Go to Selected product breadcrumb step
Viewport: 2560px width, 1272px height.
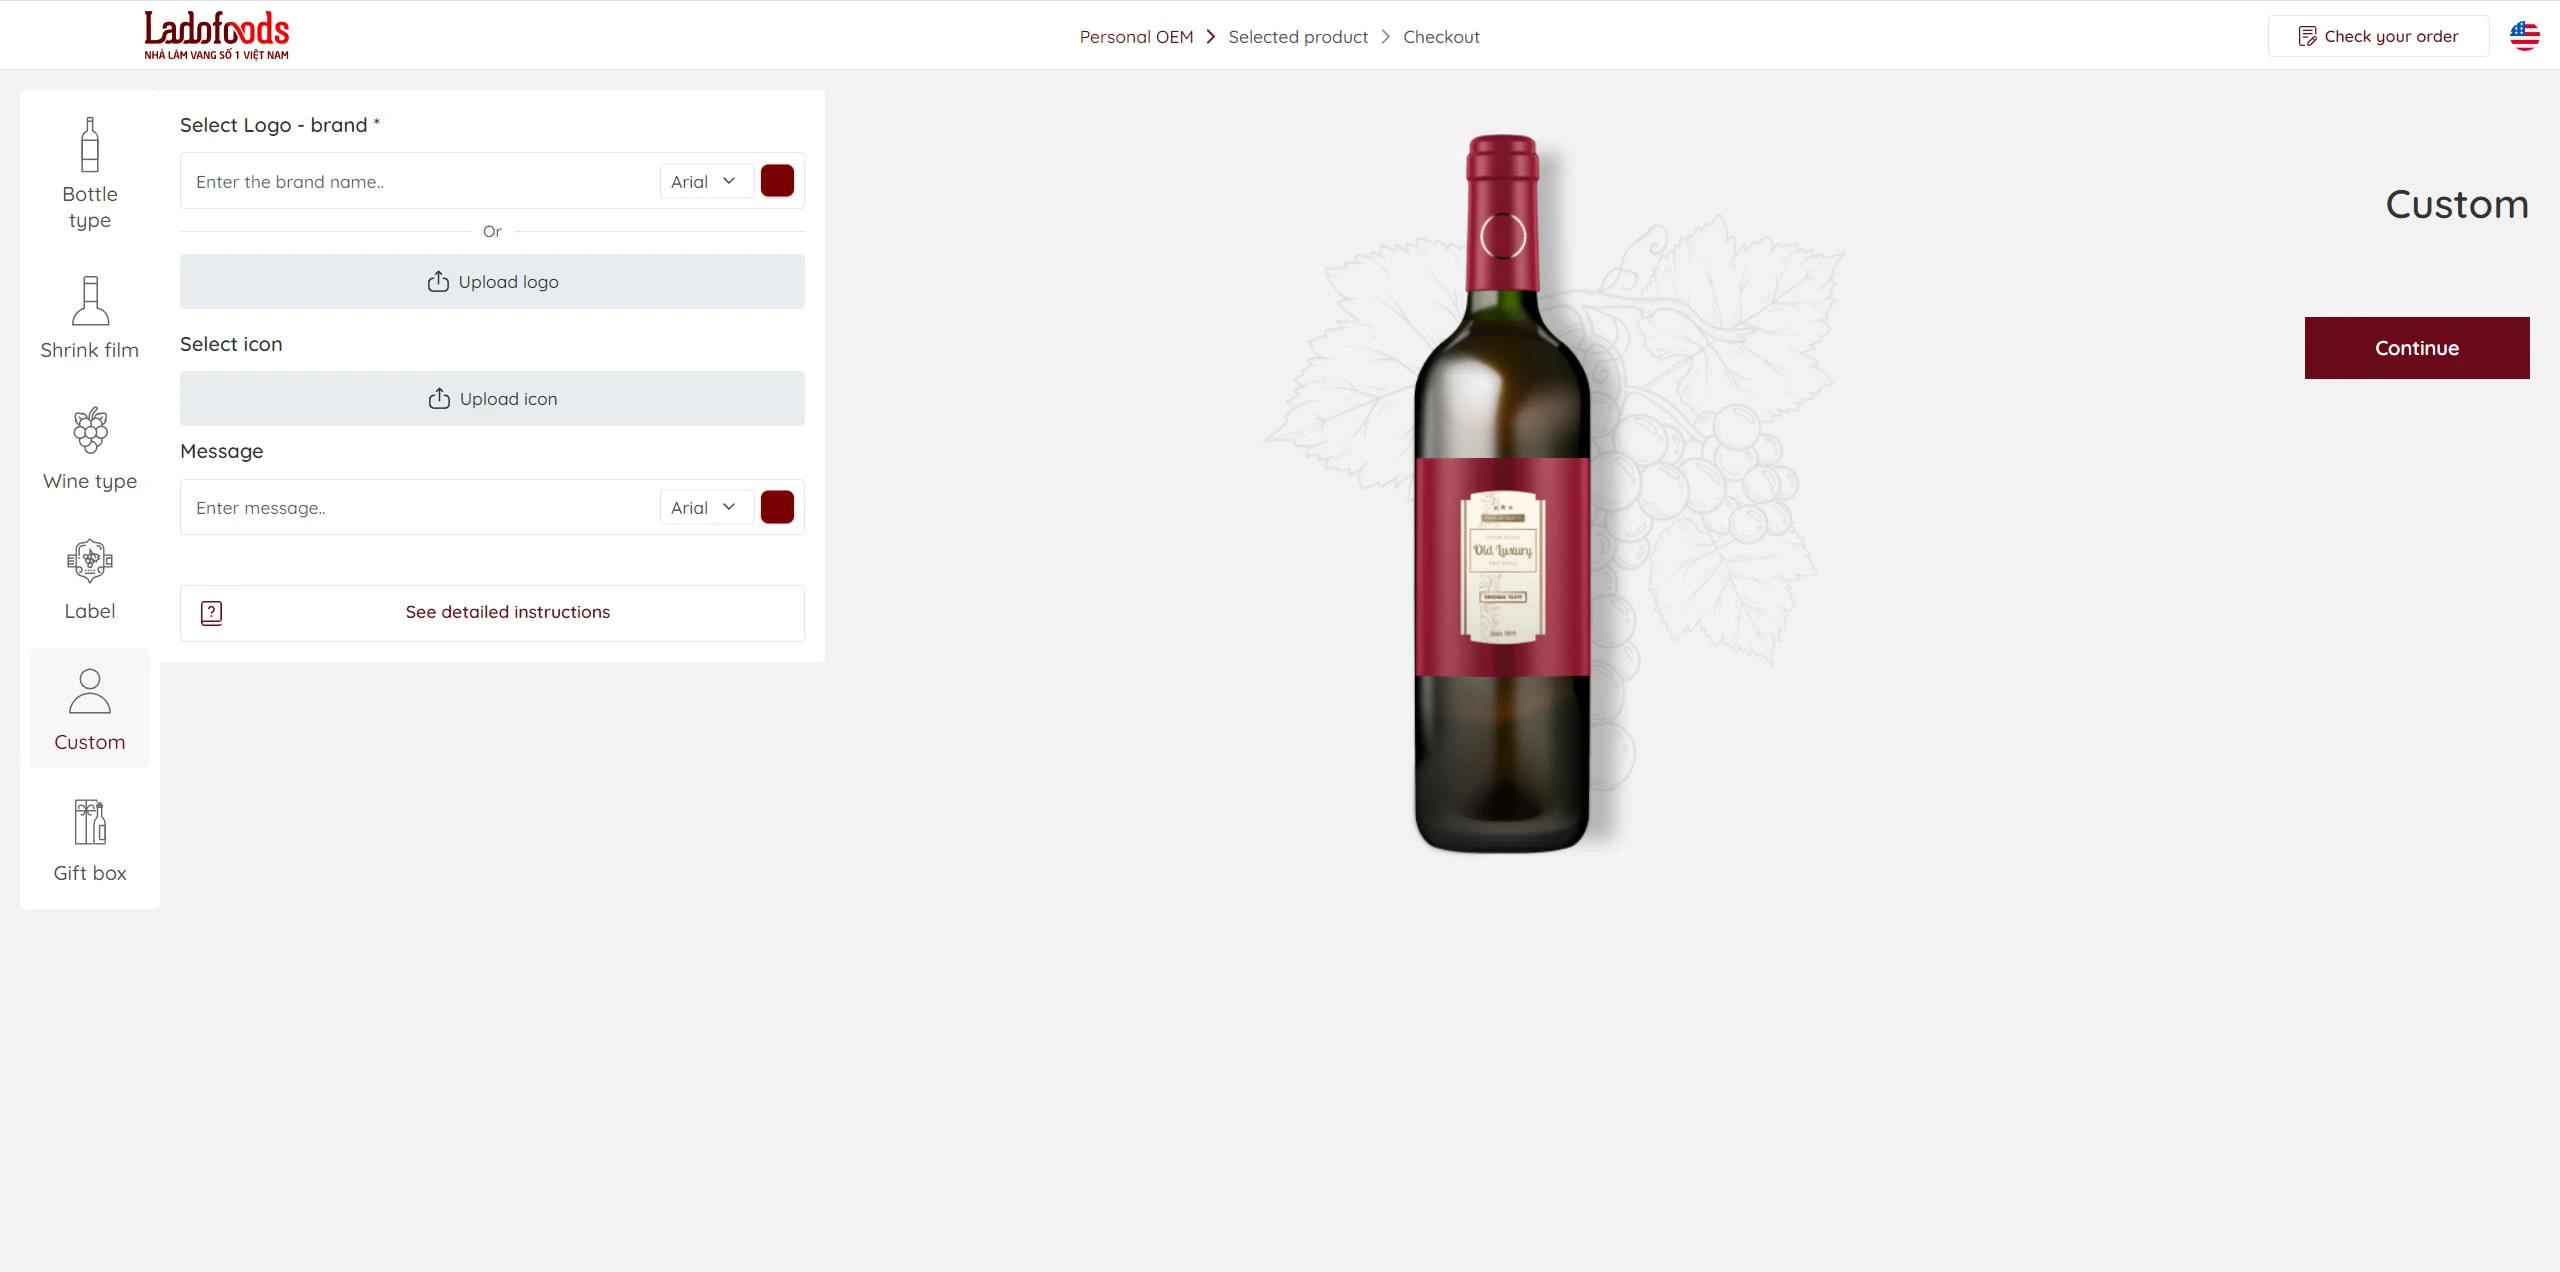pyautogui.click(x=1298, y=37)
